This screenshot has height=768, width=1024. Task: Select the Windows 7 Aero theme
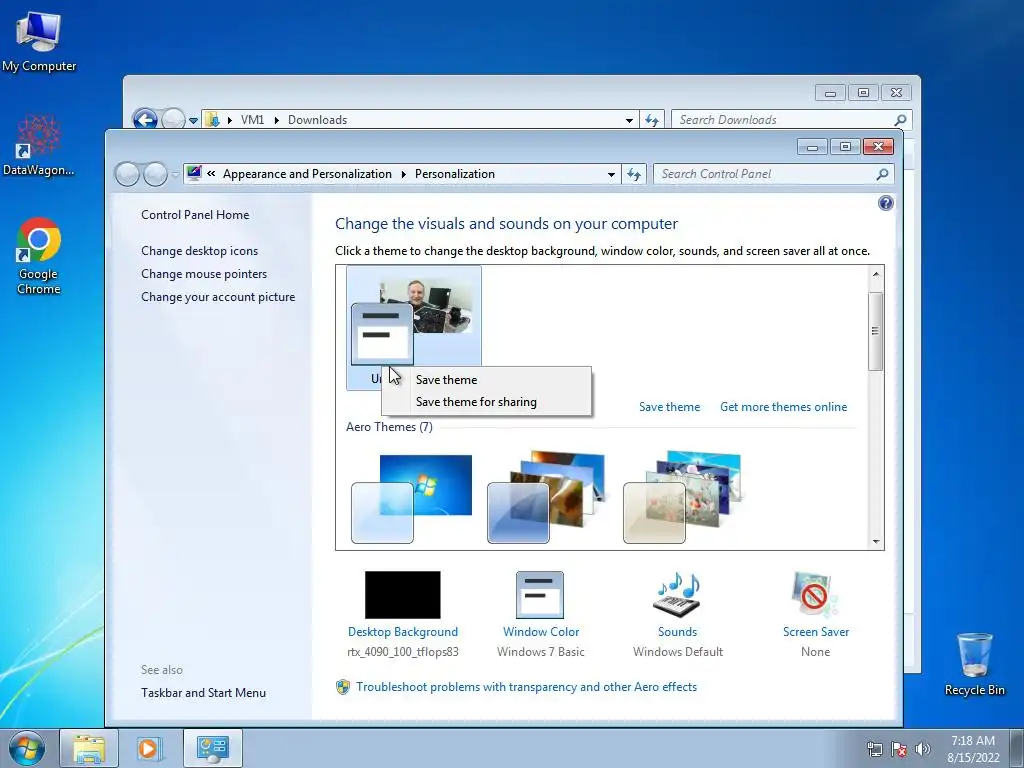pyautogui.click(x=411, y=499)
